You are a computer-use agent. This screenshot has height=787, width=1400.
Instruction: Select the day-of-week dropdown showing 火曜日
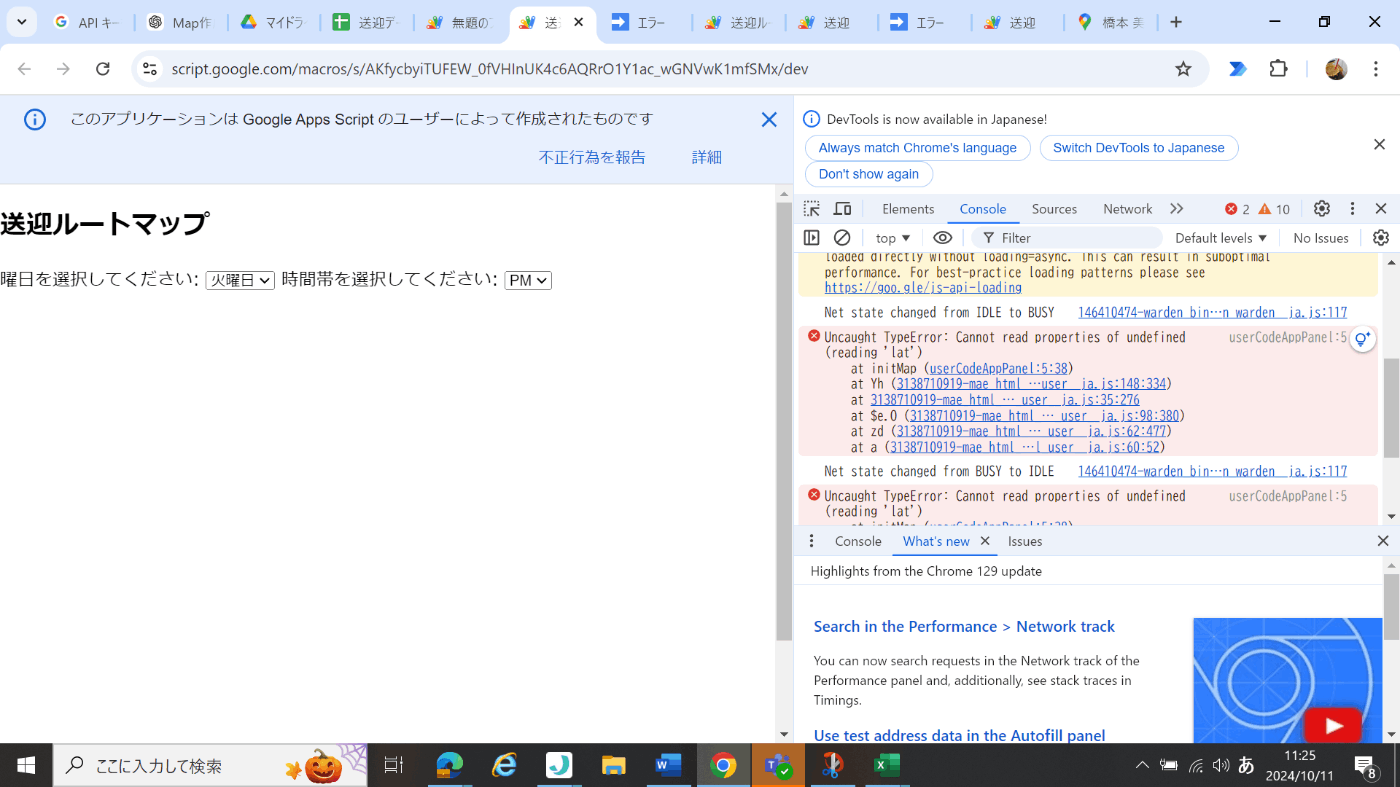(240, 281)
